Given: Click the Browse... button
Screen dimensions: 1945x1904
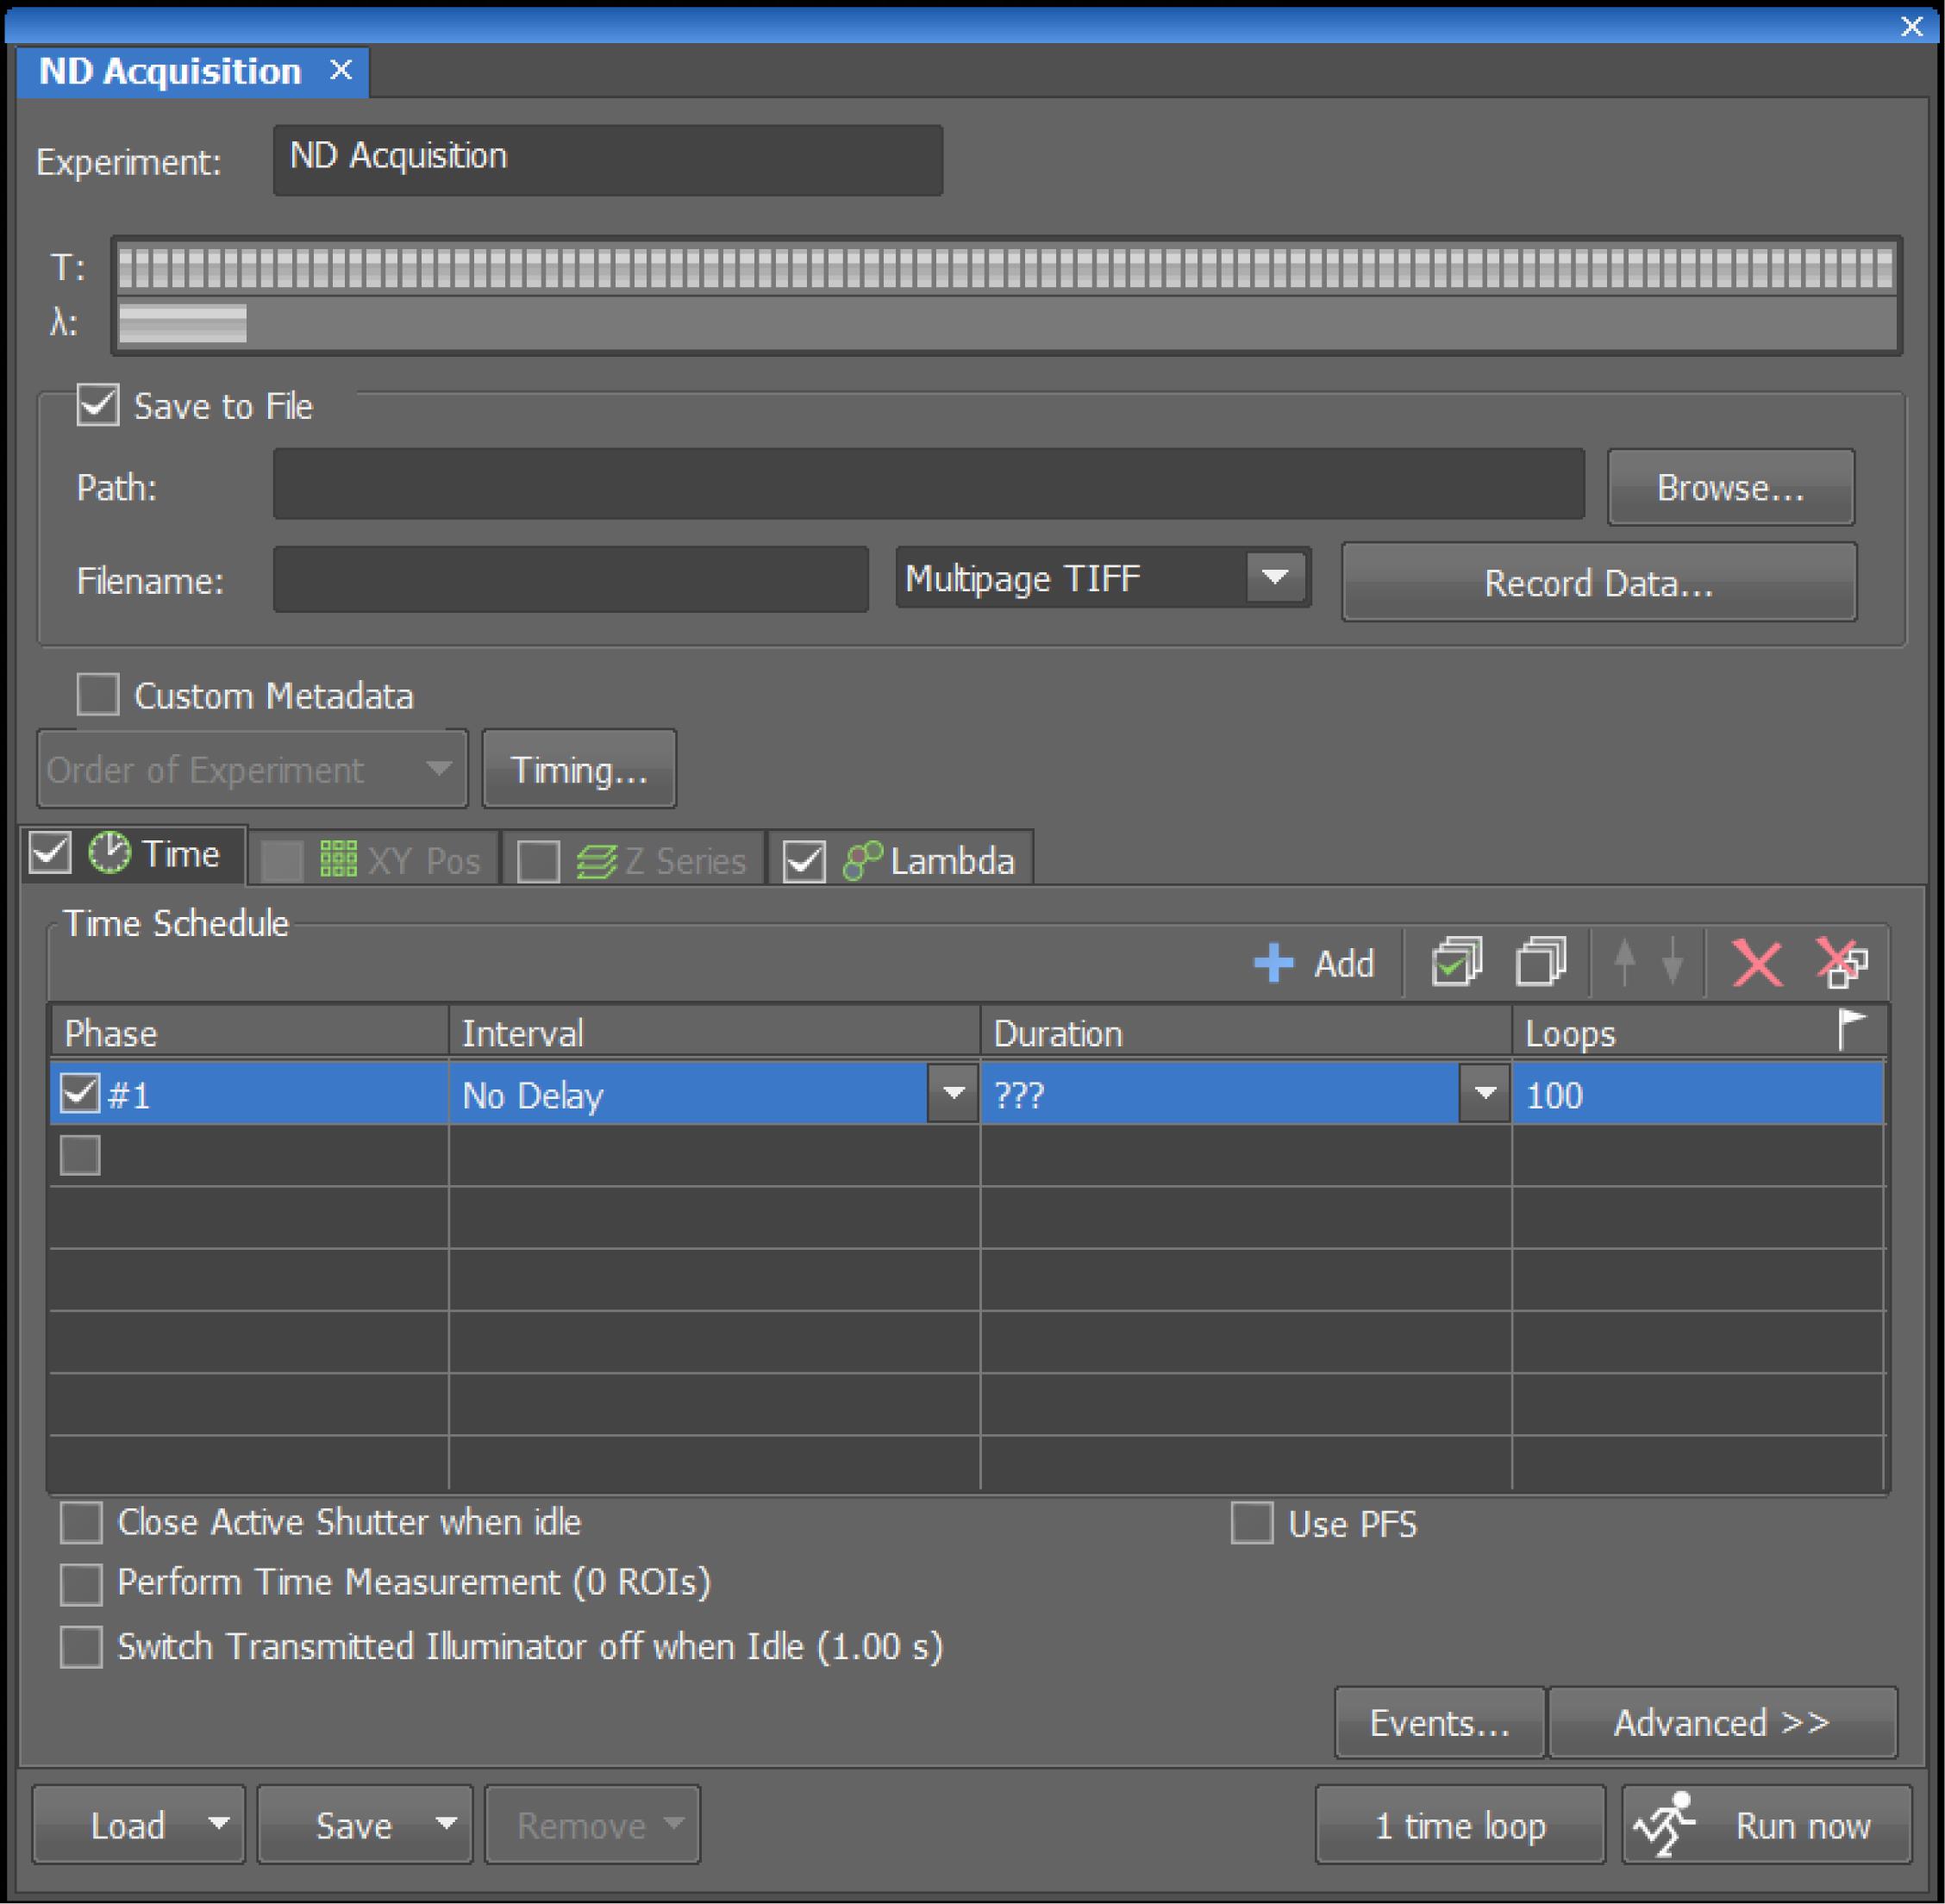Looking at the screenshot, I should 1730,487.
